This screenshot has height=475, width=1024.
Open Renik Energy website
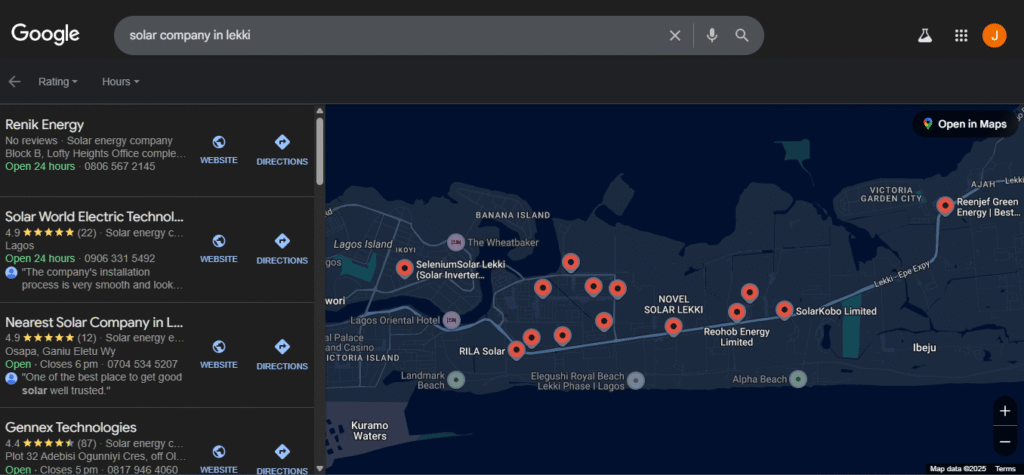[x=219, y=150]
